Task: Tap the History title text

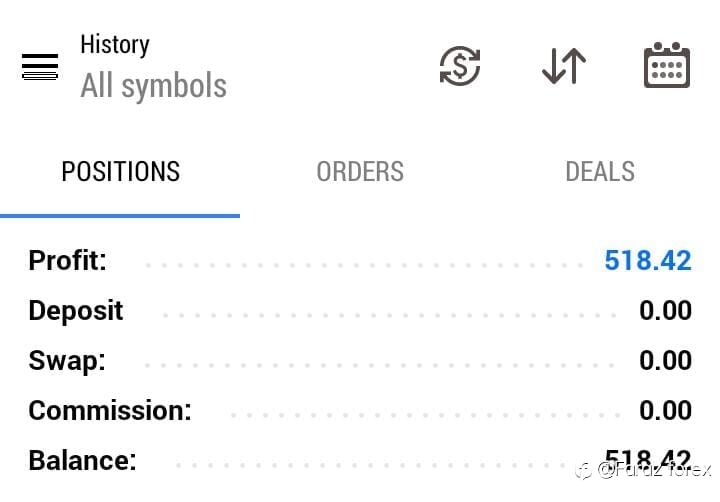Action: coord(115,45)
